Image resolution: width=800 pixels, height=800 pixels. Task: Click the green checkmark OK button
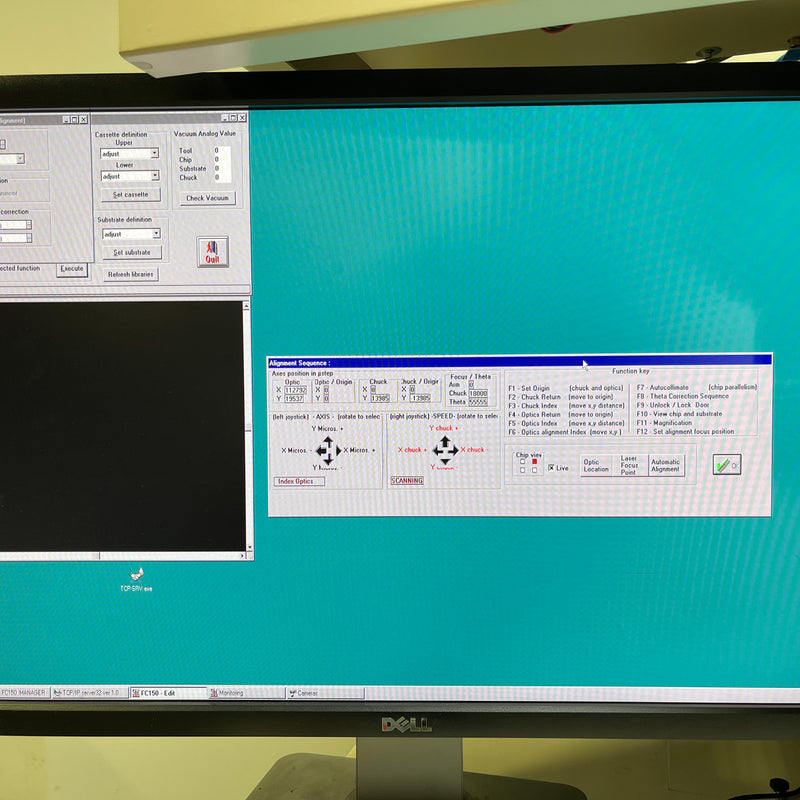pos(726,465)
